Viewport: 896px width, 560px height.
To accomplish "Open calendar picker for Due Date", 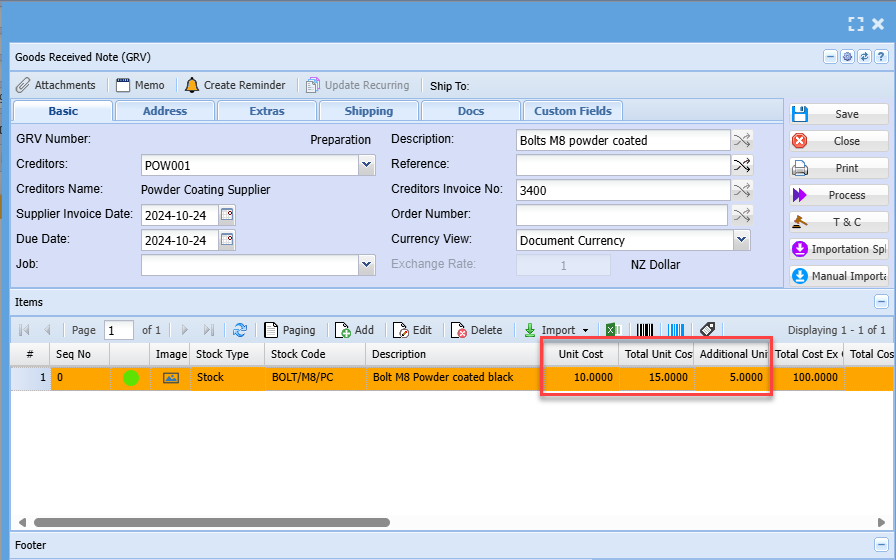I will 227,240.
